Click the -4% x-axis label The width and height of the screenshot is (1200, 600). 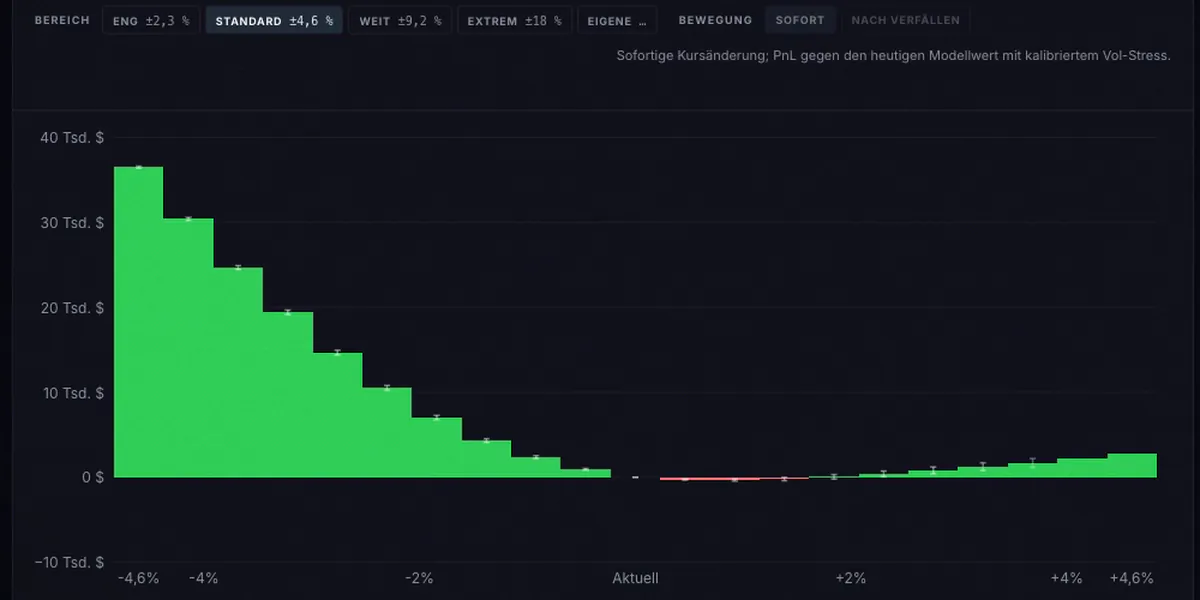203,578
